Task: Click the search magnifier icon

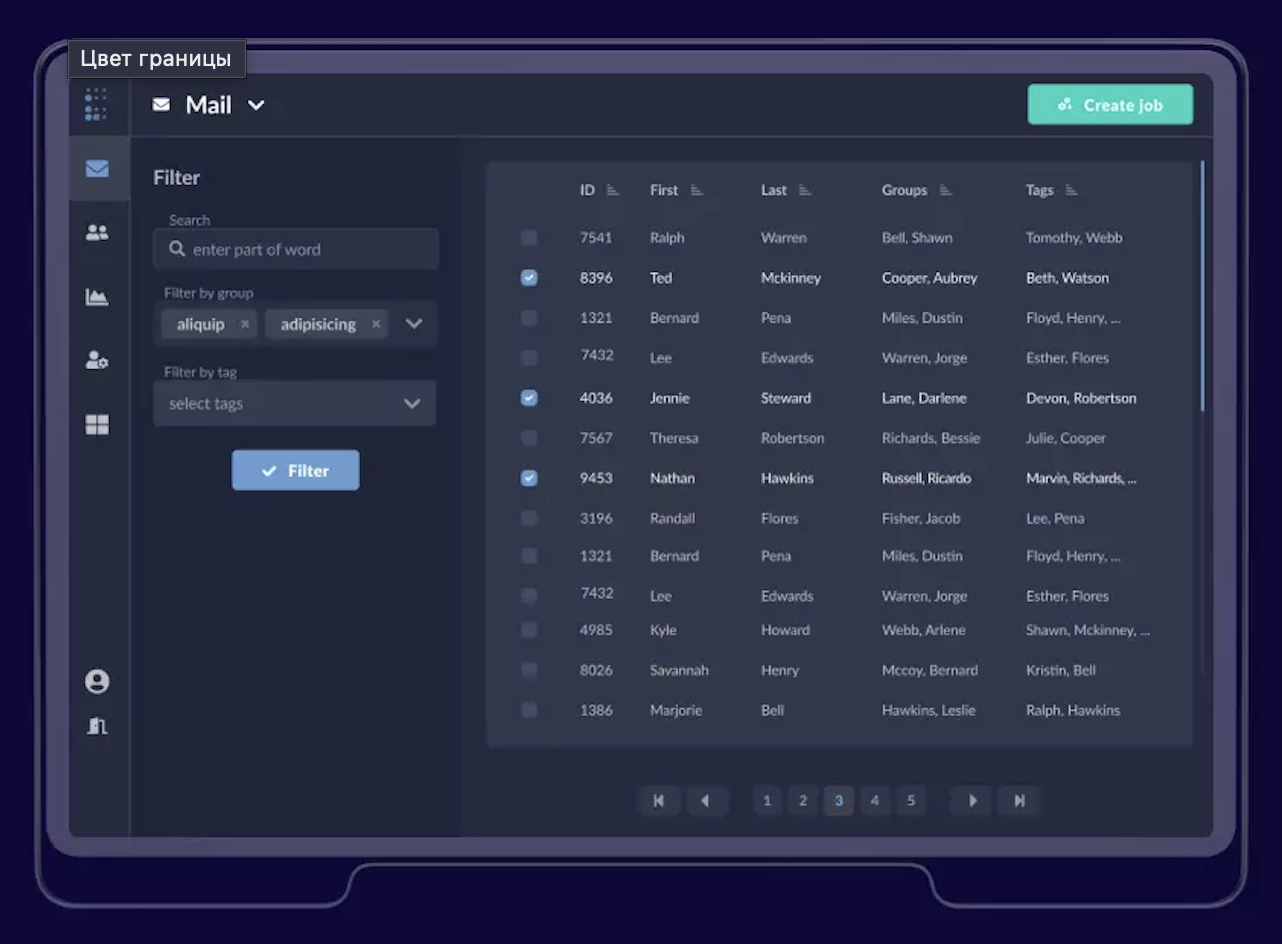Action: pyautogui.click(x=177, y=249)
